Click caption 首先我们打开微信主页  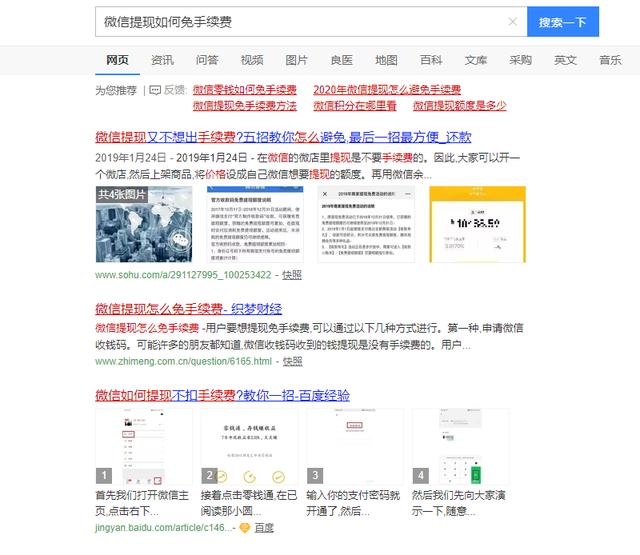pos(142,503)
